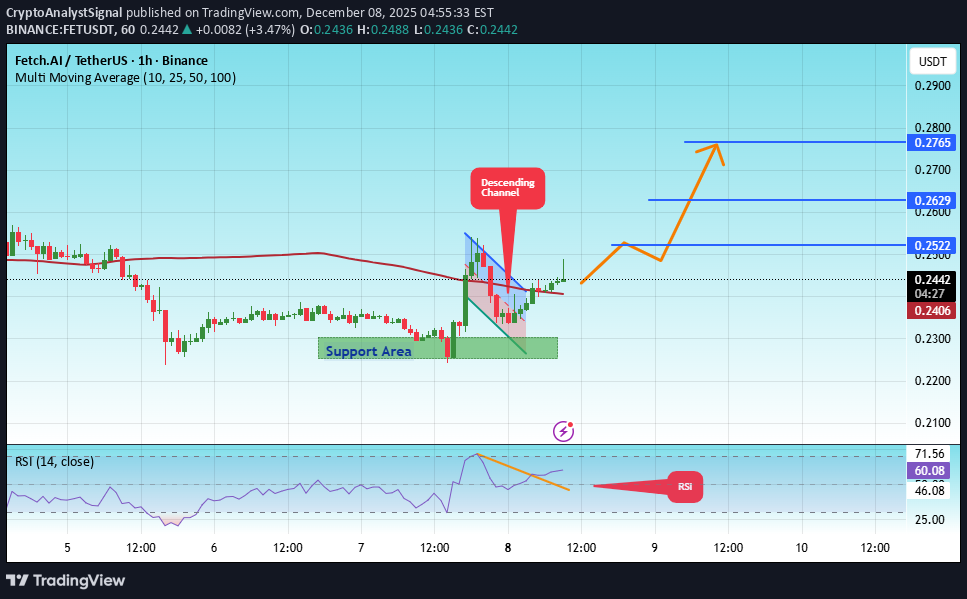The width and height of the screenshot is (967, 599).
Task: Select the 0.2765 target price label
Action: (x=932, y=142)
